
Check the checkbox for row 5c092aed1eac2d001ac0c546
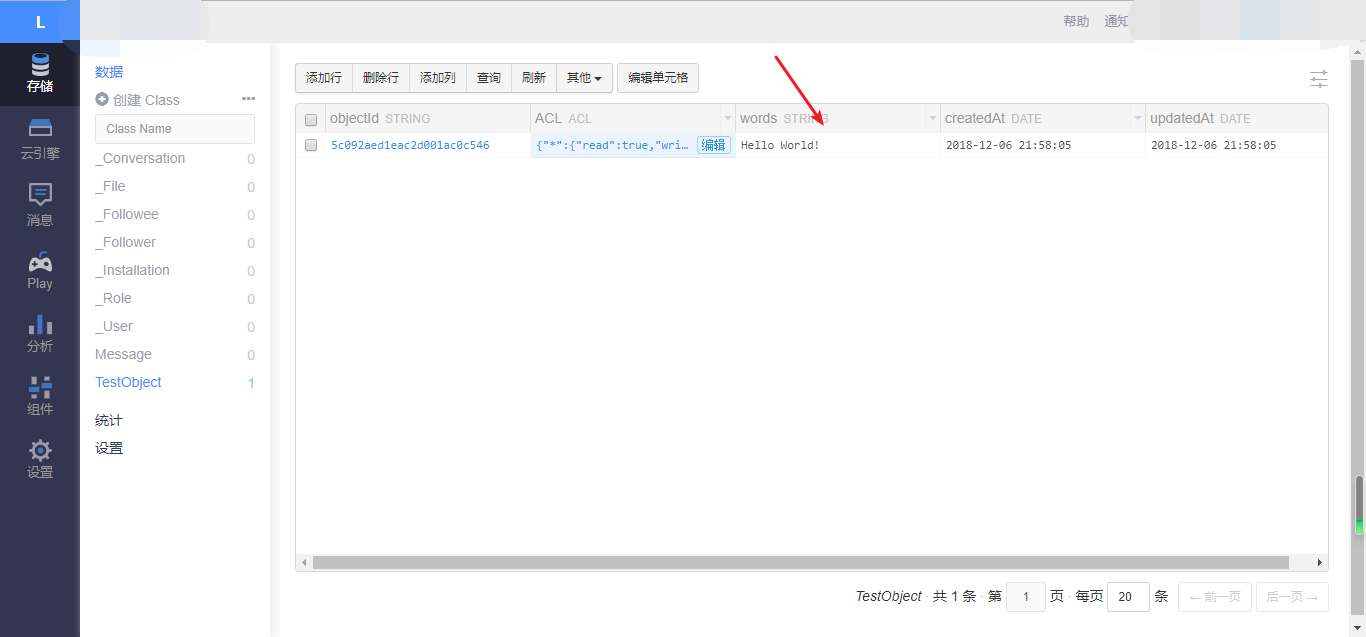pos(311,144)
